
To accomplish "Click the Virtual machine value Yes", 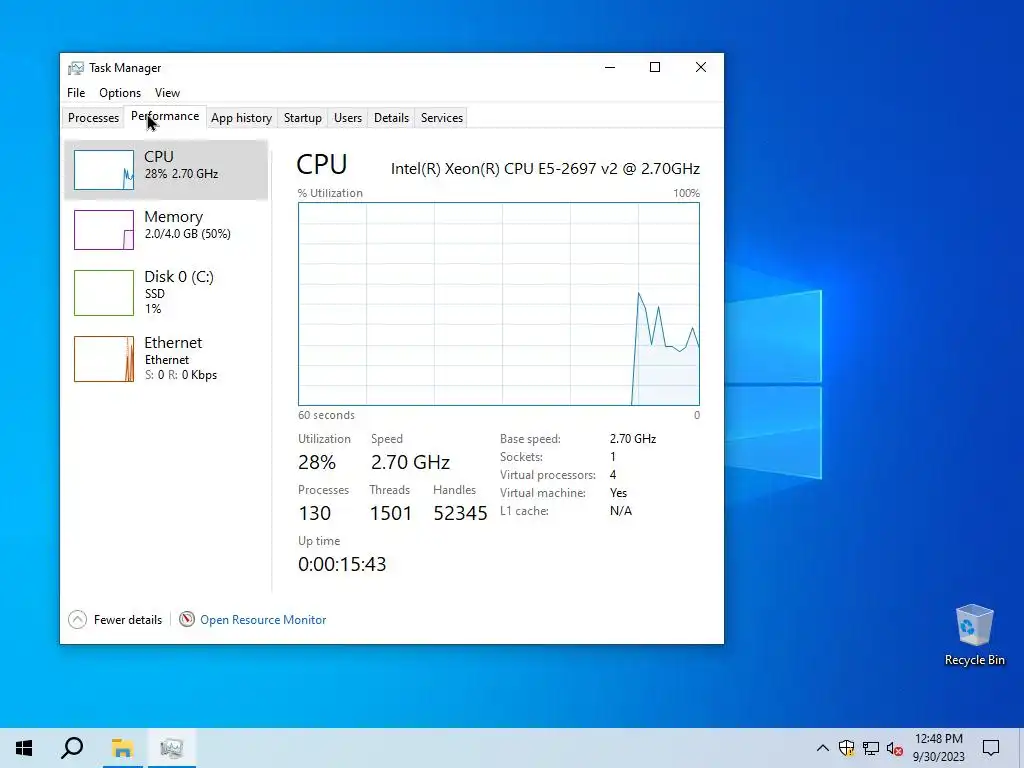I will point(618,493).
